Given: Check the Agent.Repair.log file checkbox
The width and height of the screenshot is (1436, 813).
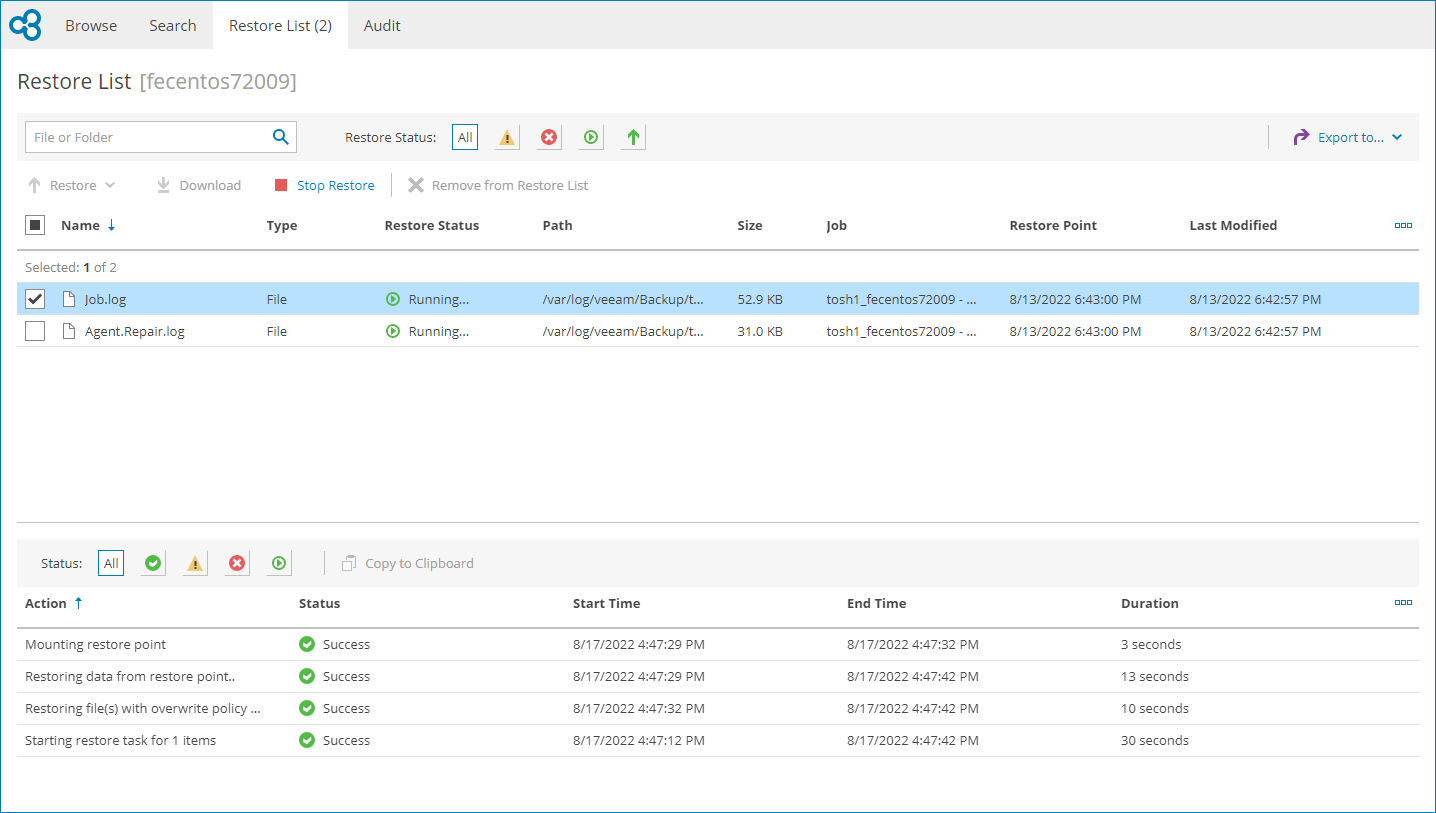Looking at the screenshot, I should tap(35, 331).
